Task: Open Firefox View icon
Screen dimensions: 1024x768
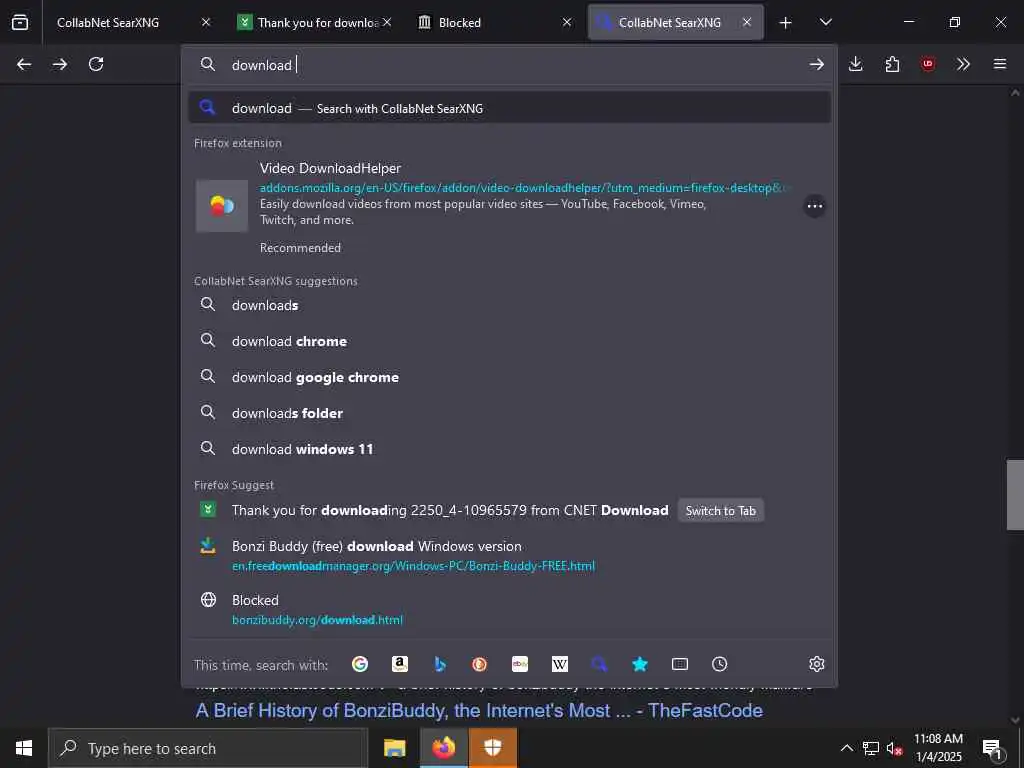Action: point(20,22)
